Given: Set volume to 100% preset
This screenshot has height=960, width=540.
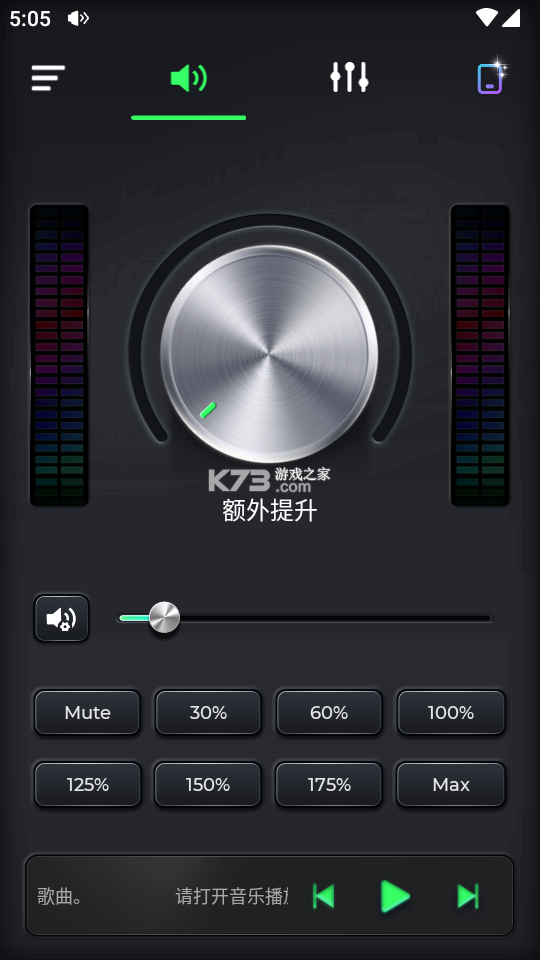Looking at the screenshot, I should click(x=451, y=713).
